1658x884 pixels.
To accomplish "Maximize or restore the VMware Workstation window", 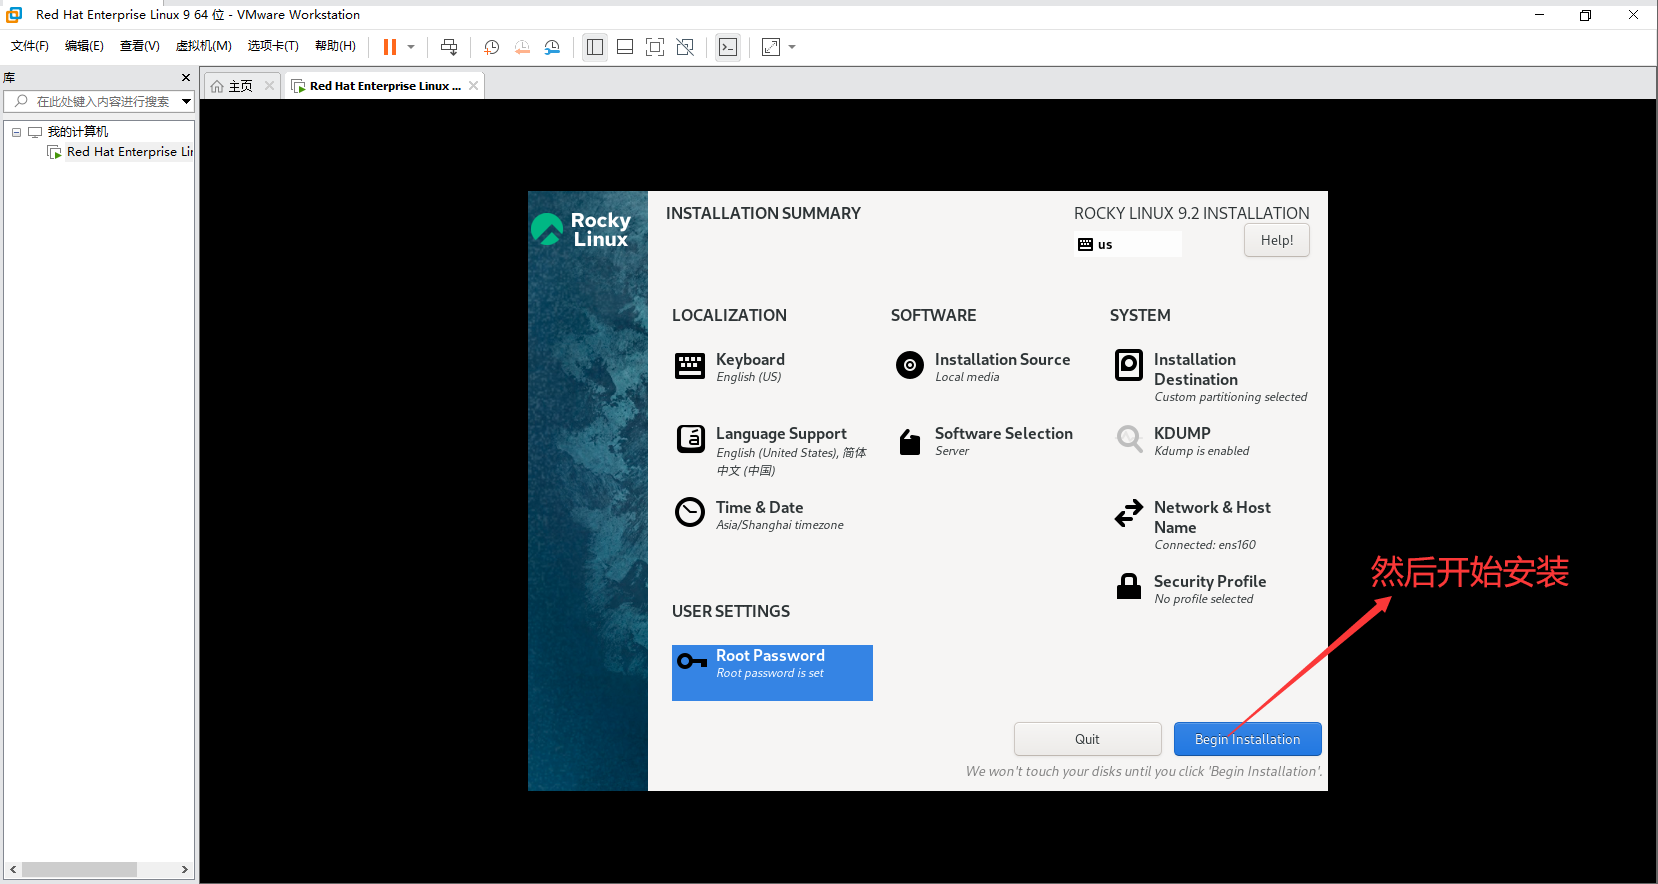I will [1585, 15].
